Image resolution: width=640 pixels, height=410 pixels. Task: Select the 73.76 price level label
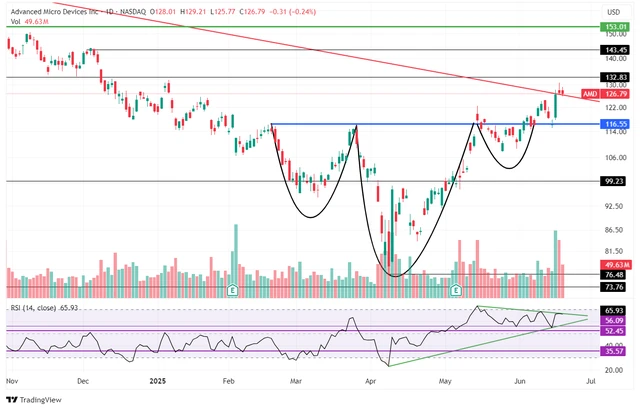click(614, 287)
